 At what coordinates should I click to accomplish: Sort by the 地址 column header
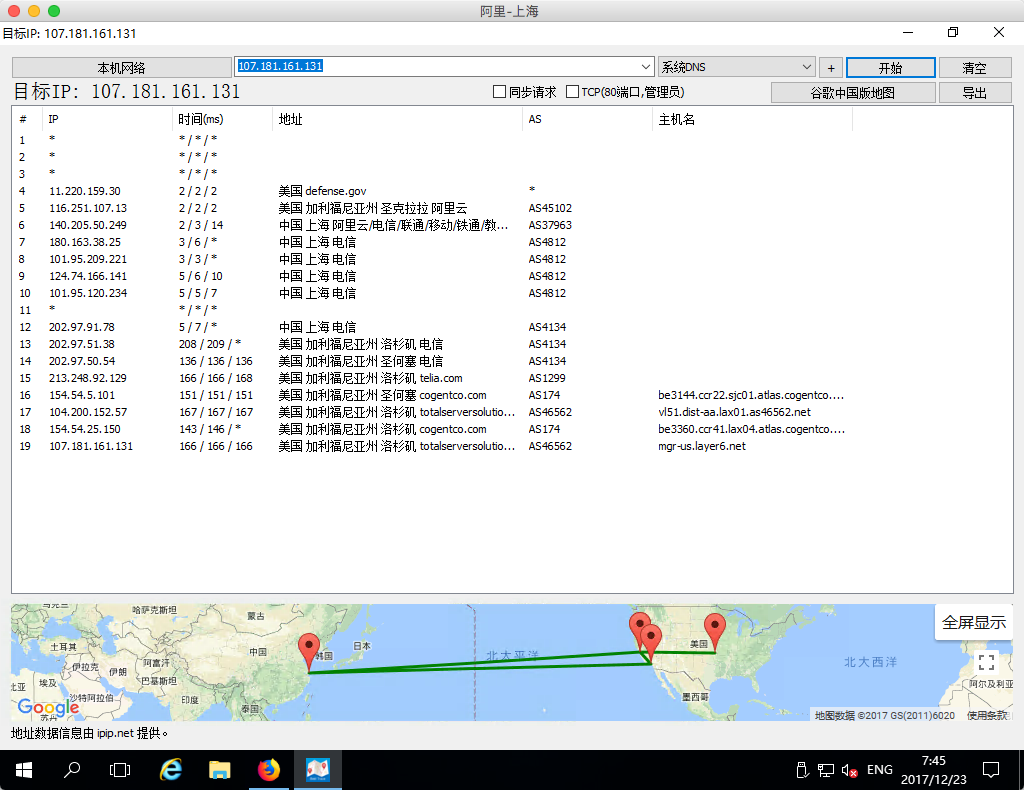[397, 119]
